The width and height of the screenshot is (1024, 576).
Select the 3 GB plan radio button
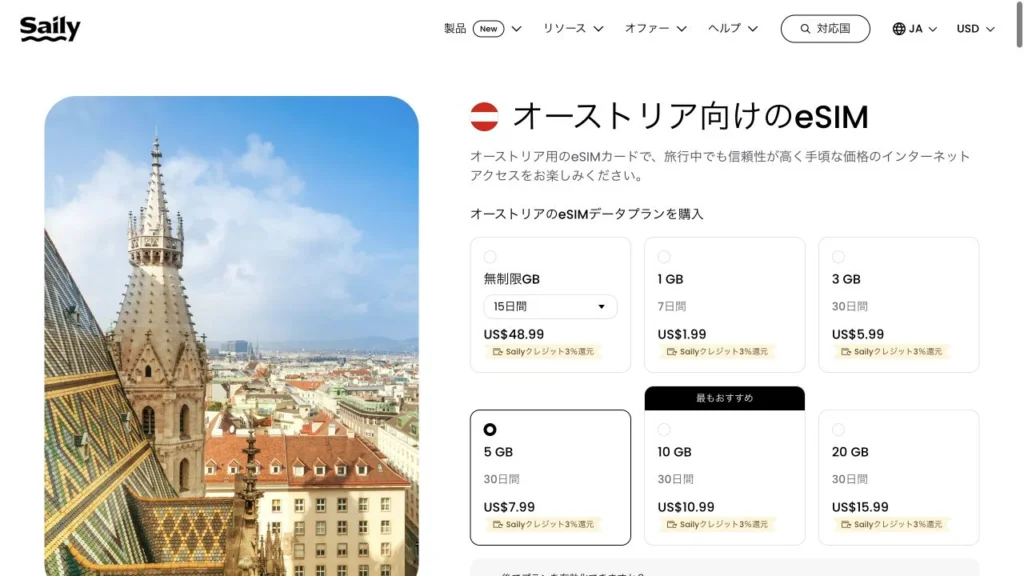click(x=839, y=257)
